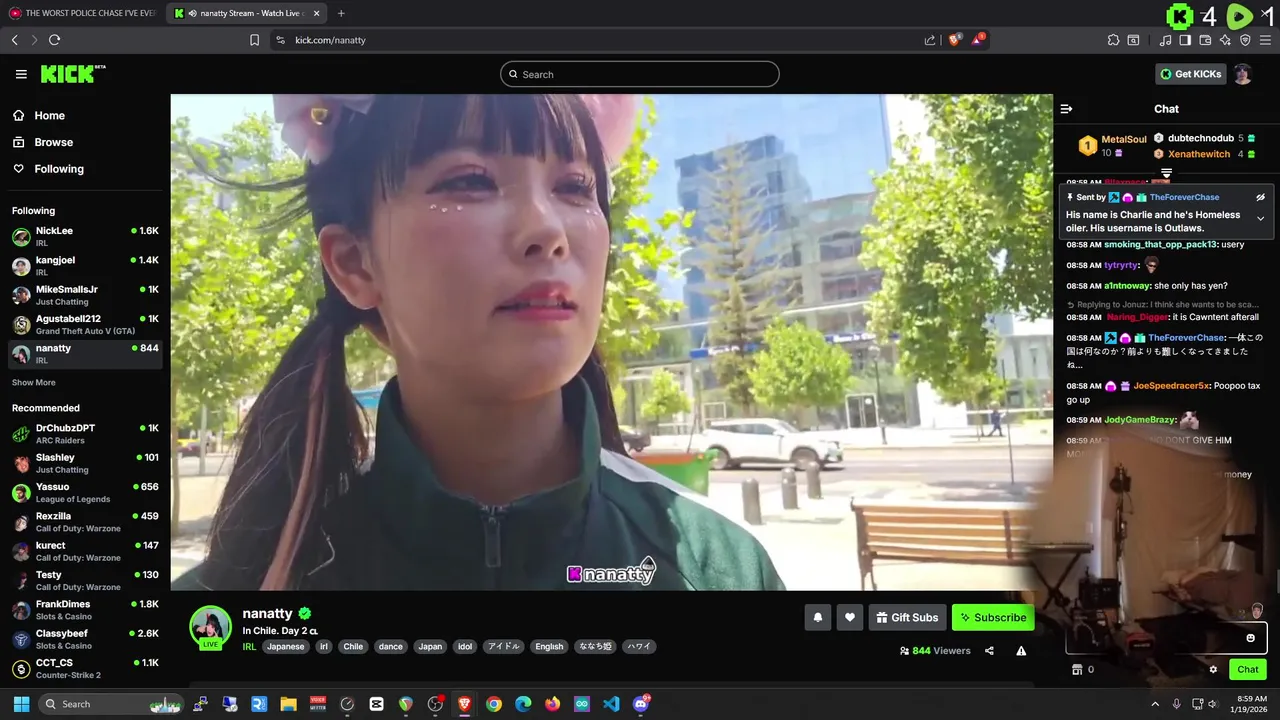Send message with Chat button
The height and width of the screenshot is (720, 1280).
click(x=1247, y=670)
